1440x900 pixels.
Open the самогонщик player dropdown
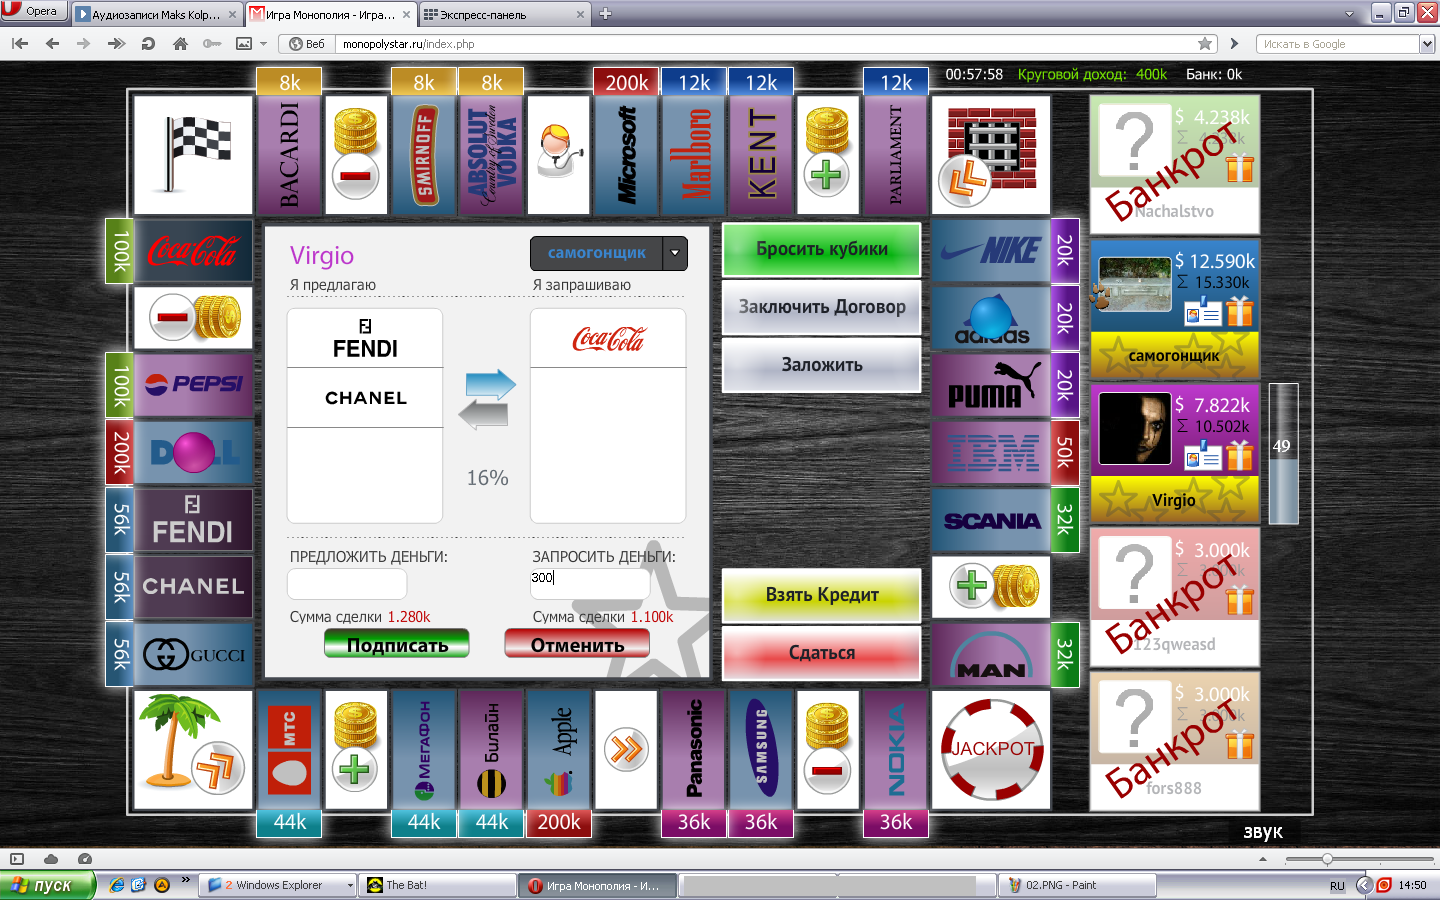[675, 253]
